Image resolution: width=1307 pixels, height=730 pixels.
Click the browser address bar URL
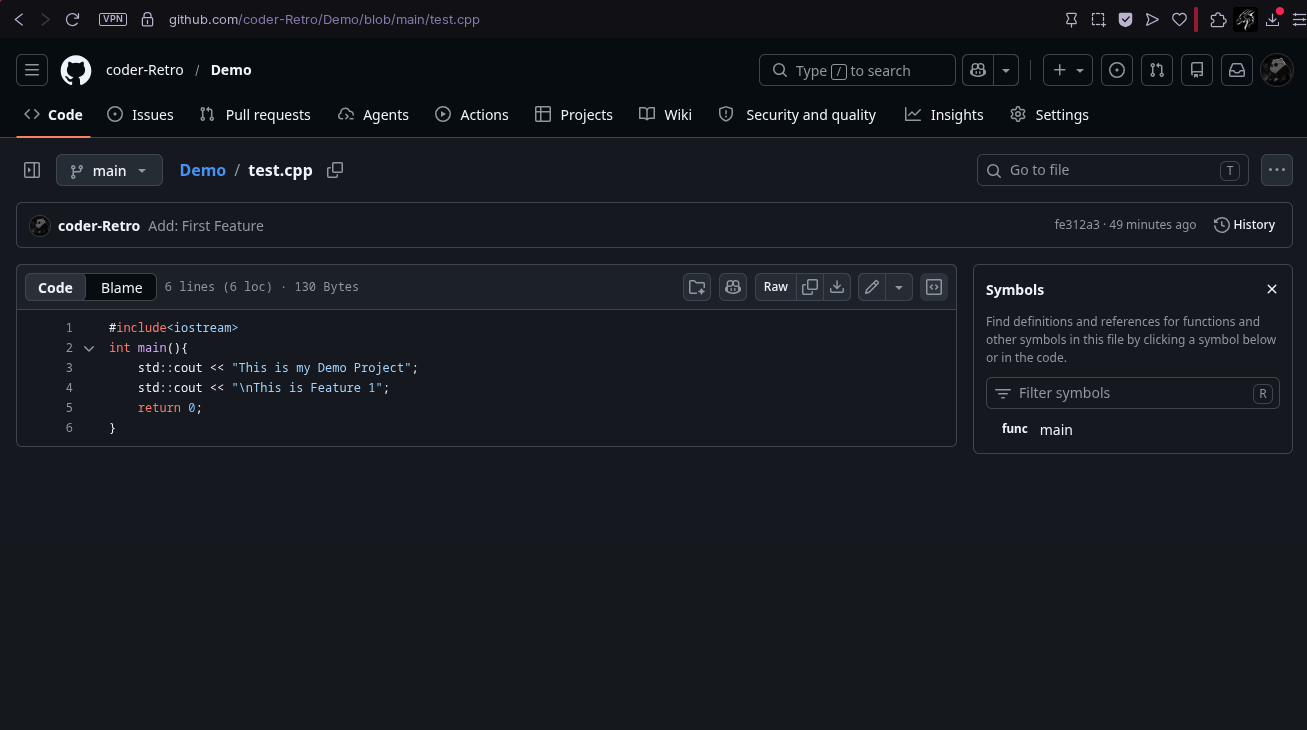point(324,19)
